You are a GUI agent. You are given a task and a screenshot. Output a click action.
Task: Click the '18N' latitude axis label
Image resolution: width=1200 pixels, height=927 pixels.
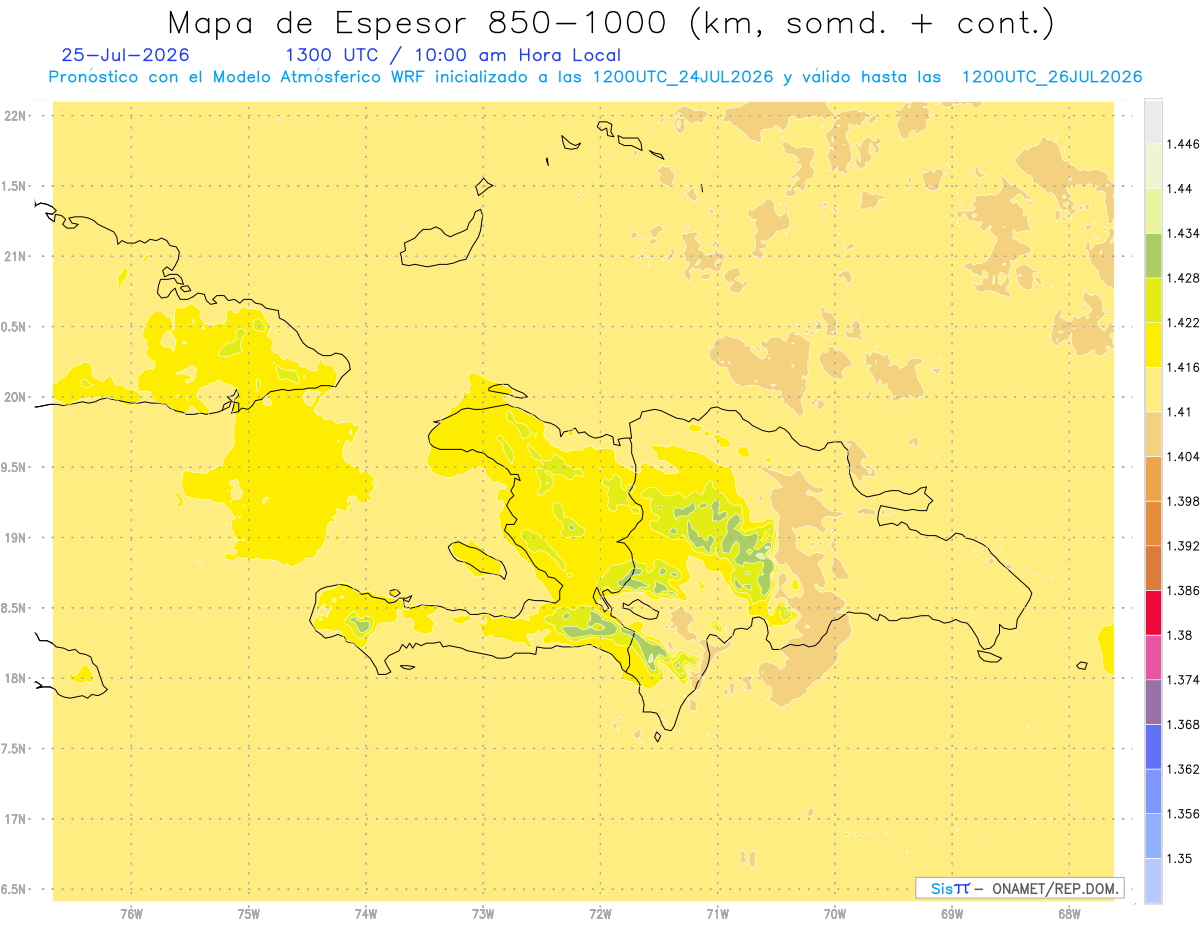point(15,679)
